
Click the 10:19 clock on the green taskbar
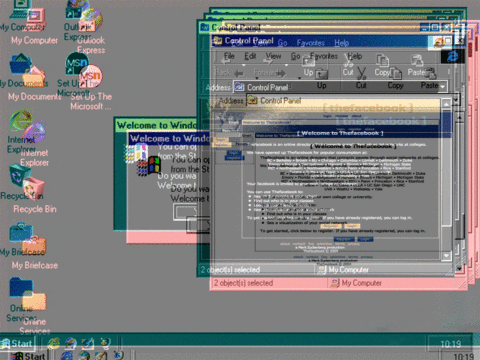pos(451,344)
